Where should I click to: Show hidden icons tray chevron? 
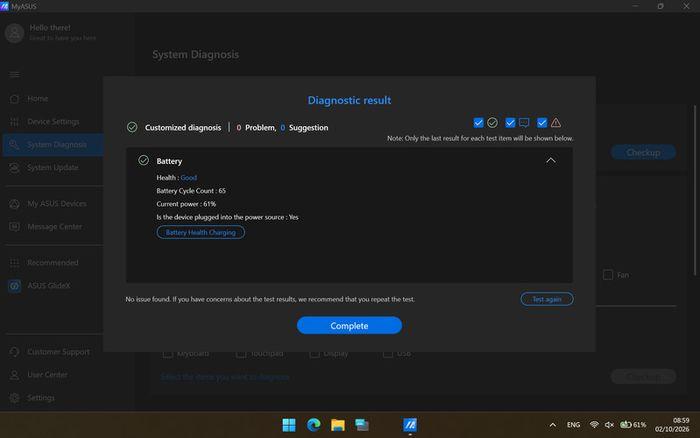[x=553, y=425]
